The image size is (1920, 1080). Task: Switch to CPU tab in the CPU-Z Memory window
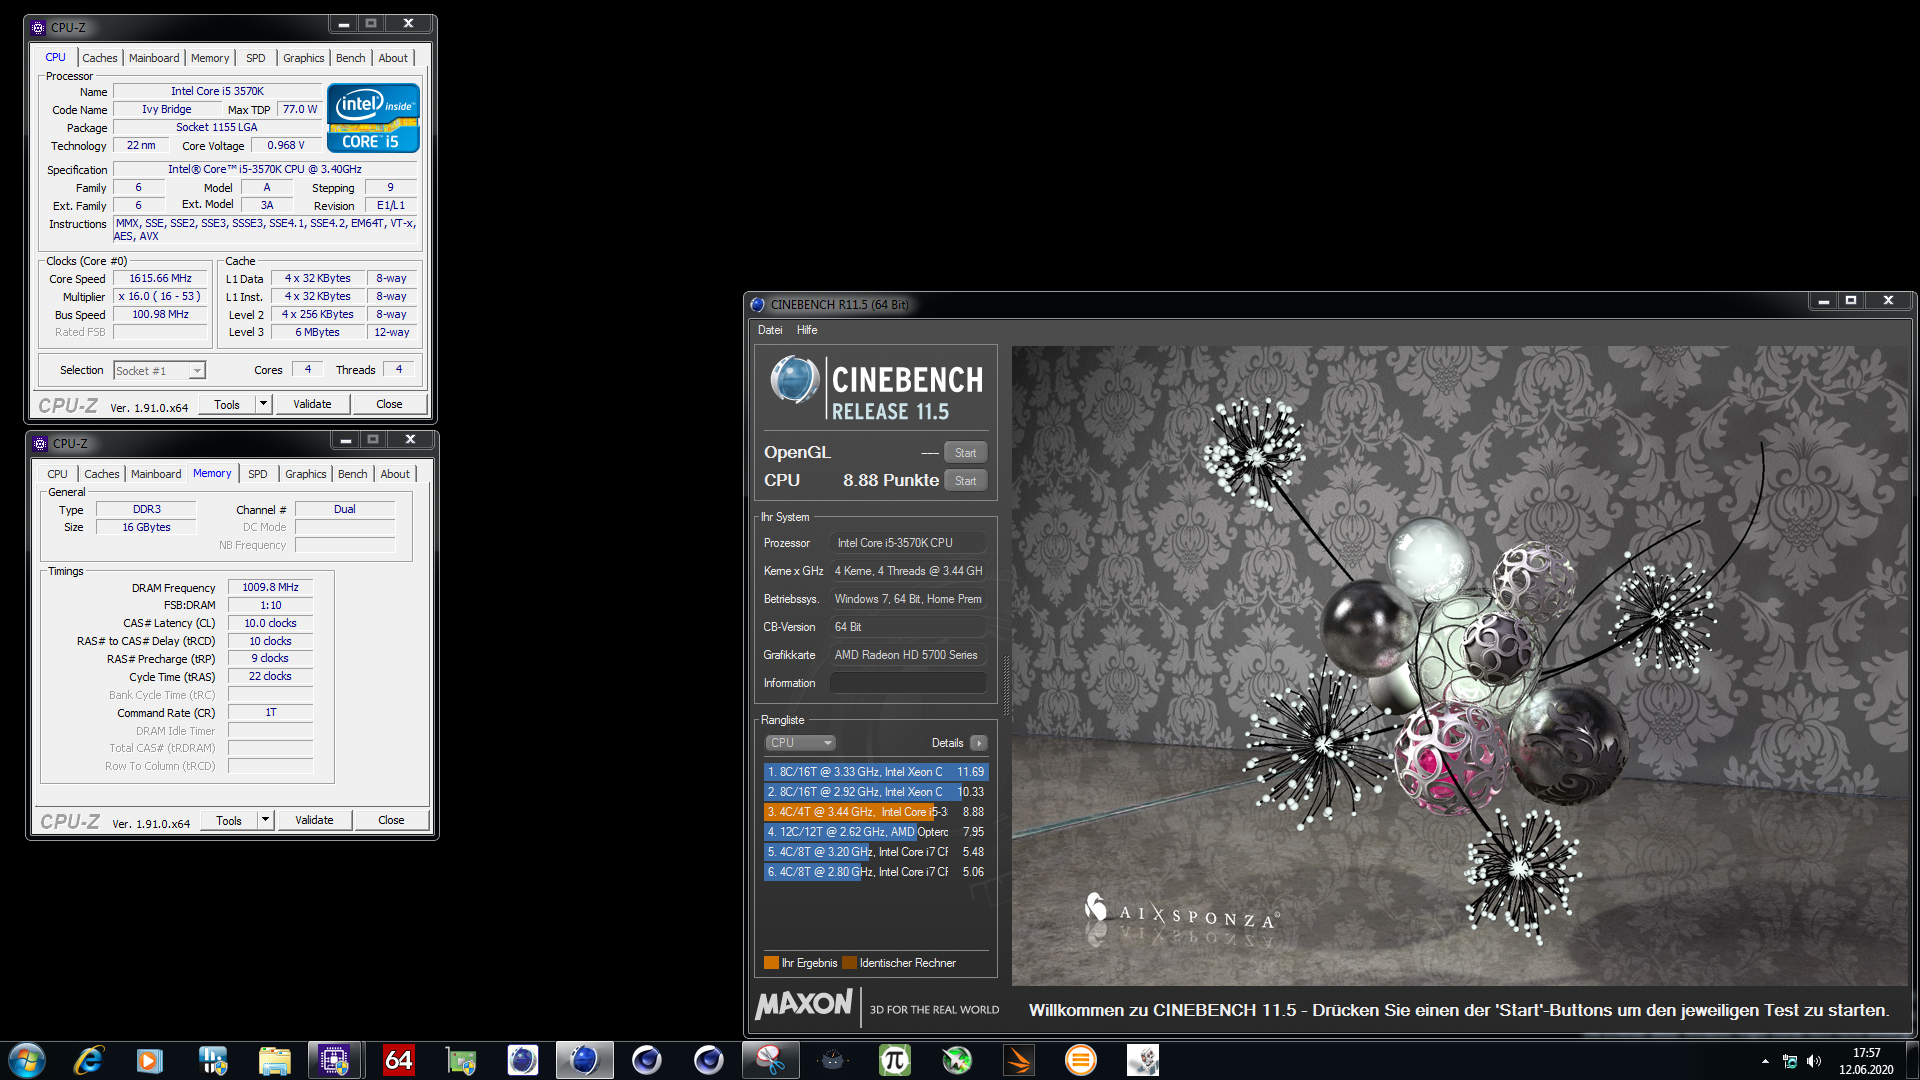(58, 474)
